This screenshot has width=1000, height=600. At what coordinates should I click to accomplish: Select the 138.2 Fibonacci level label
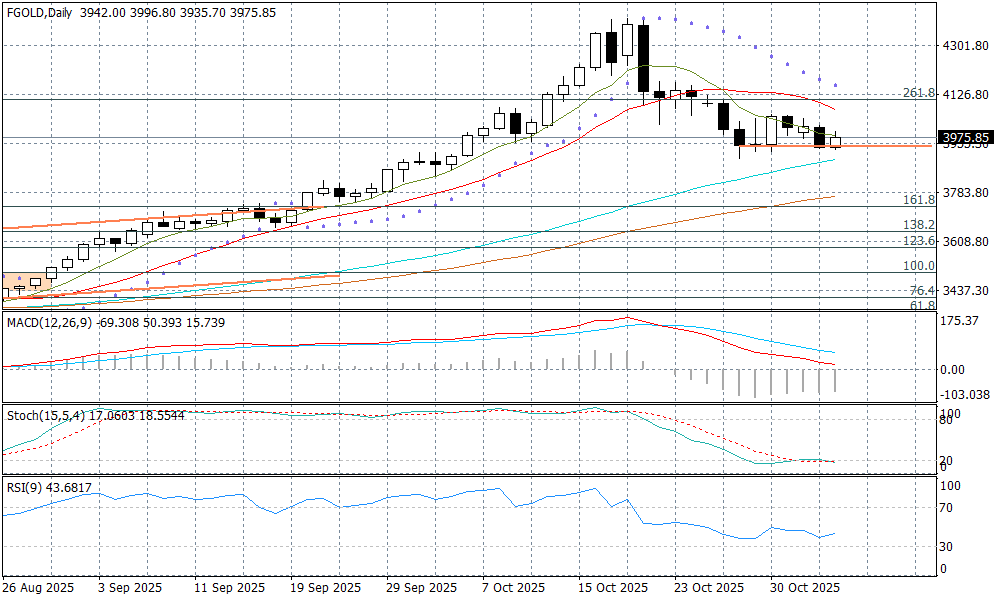tap(918, 225)
